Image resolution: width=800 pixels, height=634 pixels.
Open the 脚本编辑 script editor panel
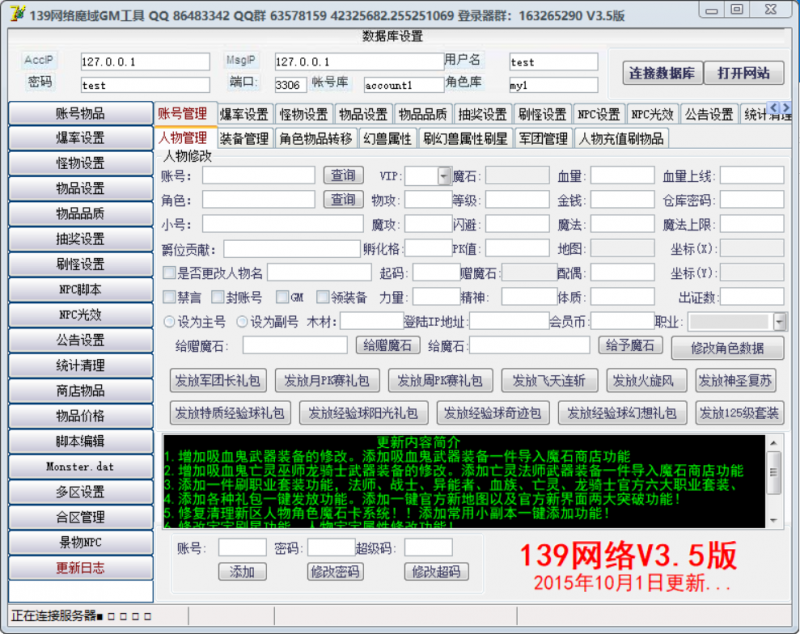coord(75,441)
